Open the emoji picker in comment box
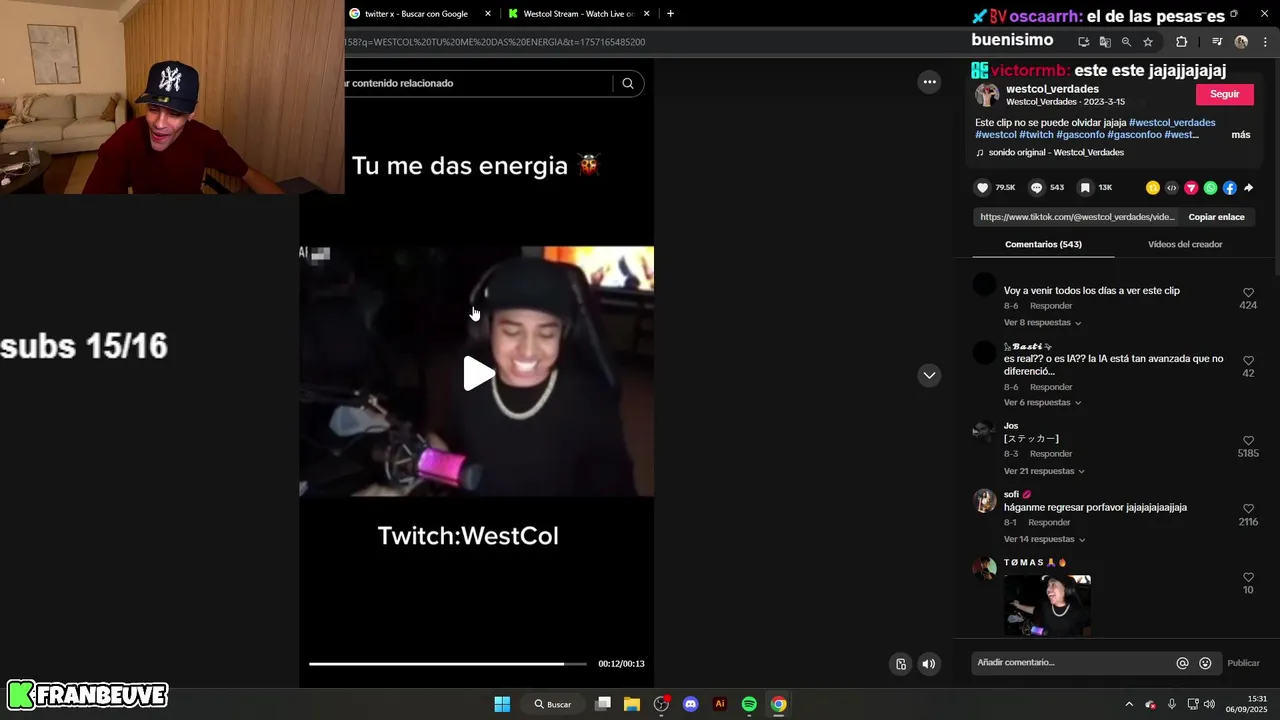The image size is (1280, 720). tap(1205, 663)
